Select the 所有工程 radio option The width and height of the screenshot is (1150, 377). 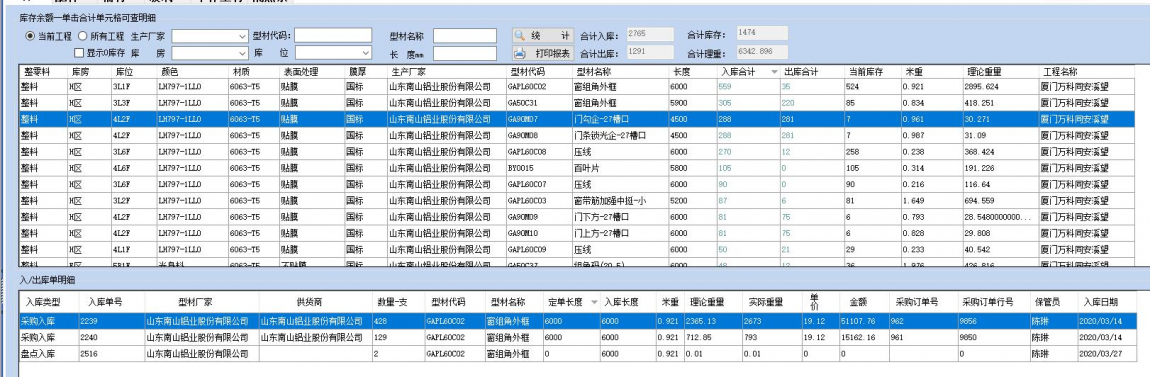pyautogui.click(x=82, y=36)
